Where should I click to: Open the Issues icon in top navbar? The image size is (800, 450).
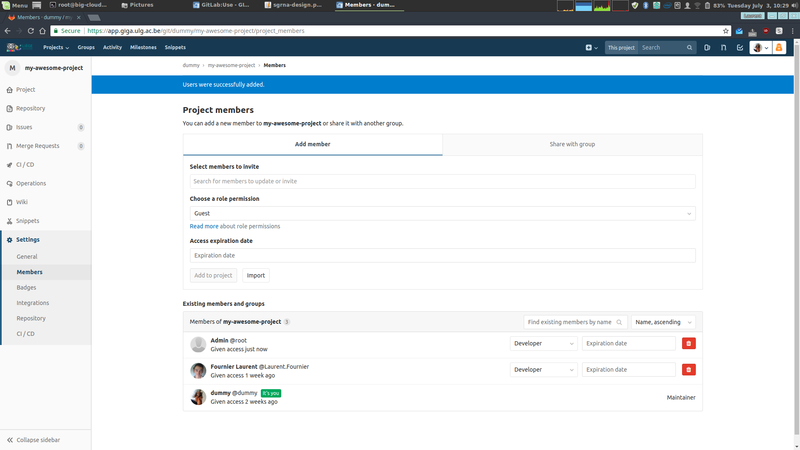(707, 47)
